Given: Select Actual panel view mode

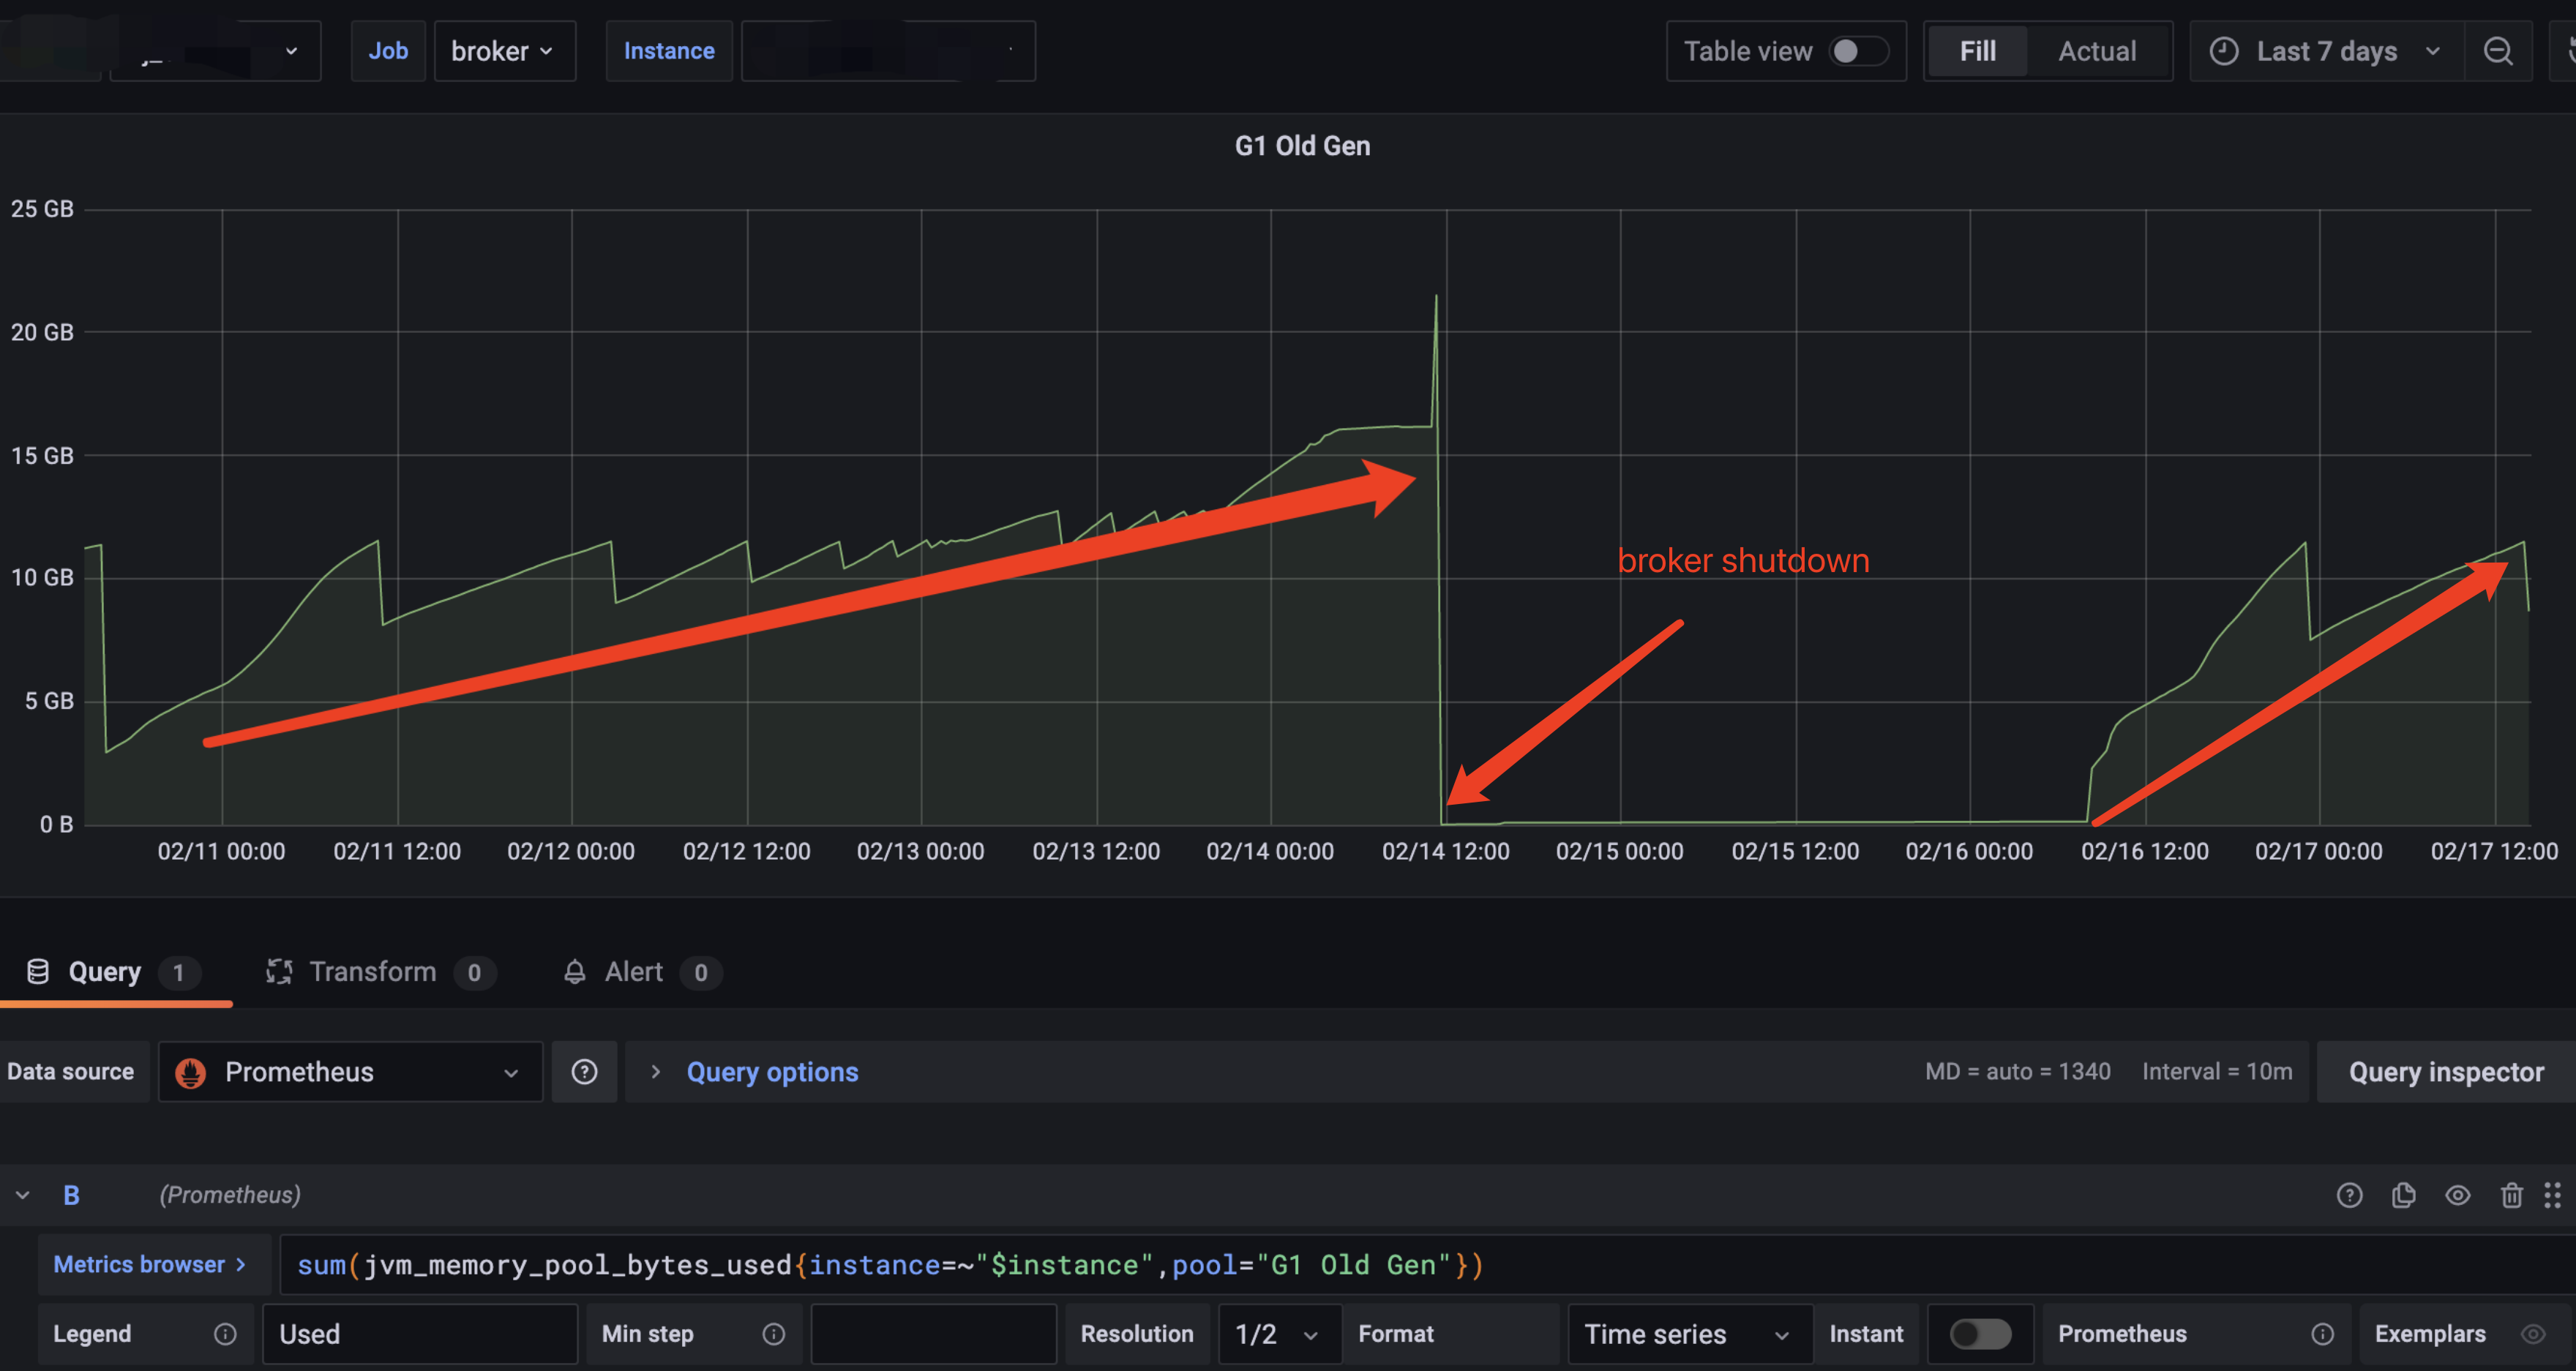Looking at the screenshot, I should coord(2096,51).
